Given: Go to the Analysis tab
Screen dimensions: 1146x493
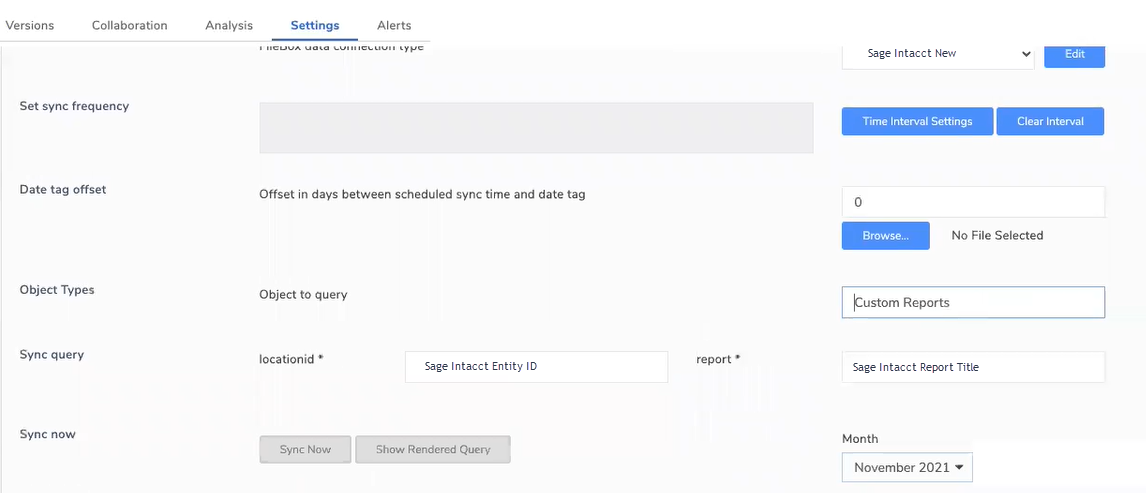Looking at the screenshot, I should point(229,25).
